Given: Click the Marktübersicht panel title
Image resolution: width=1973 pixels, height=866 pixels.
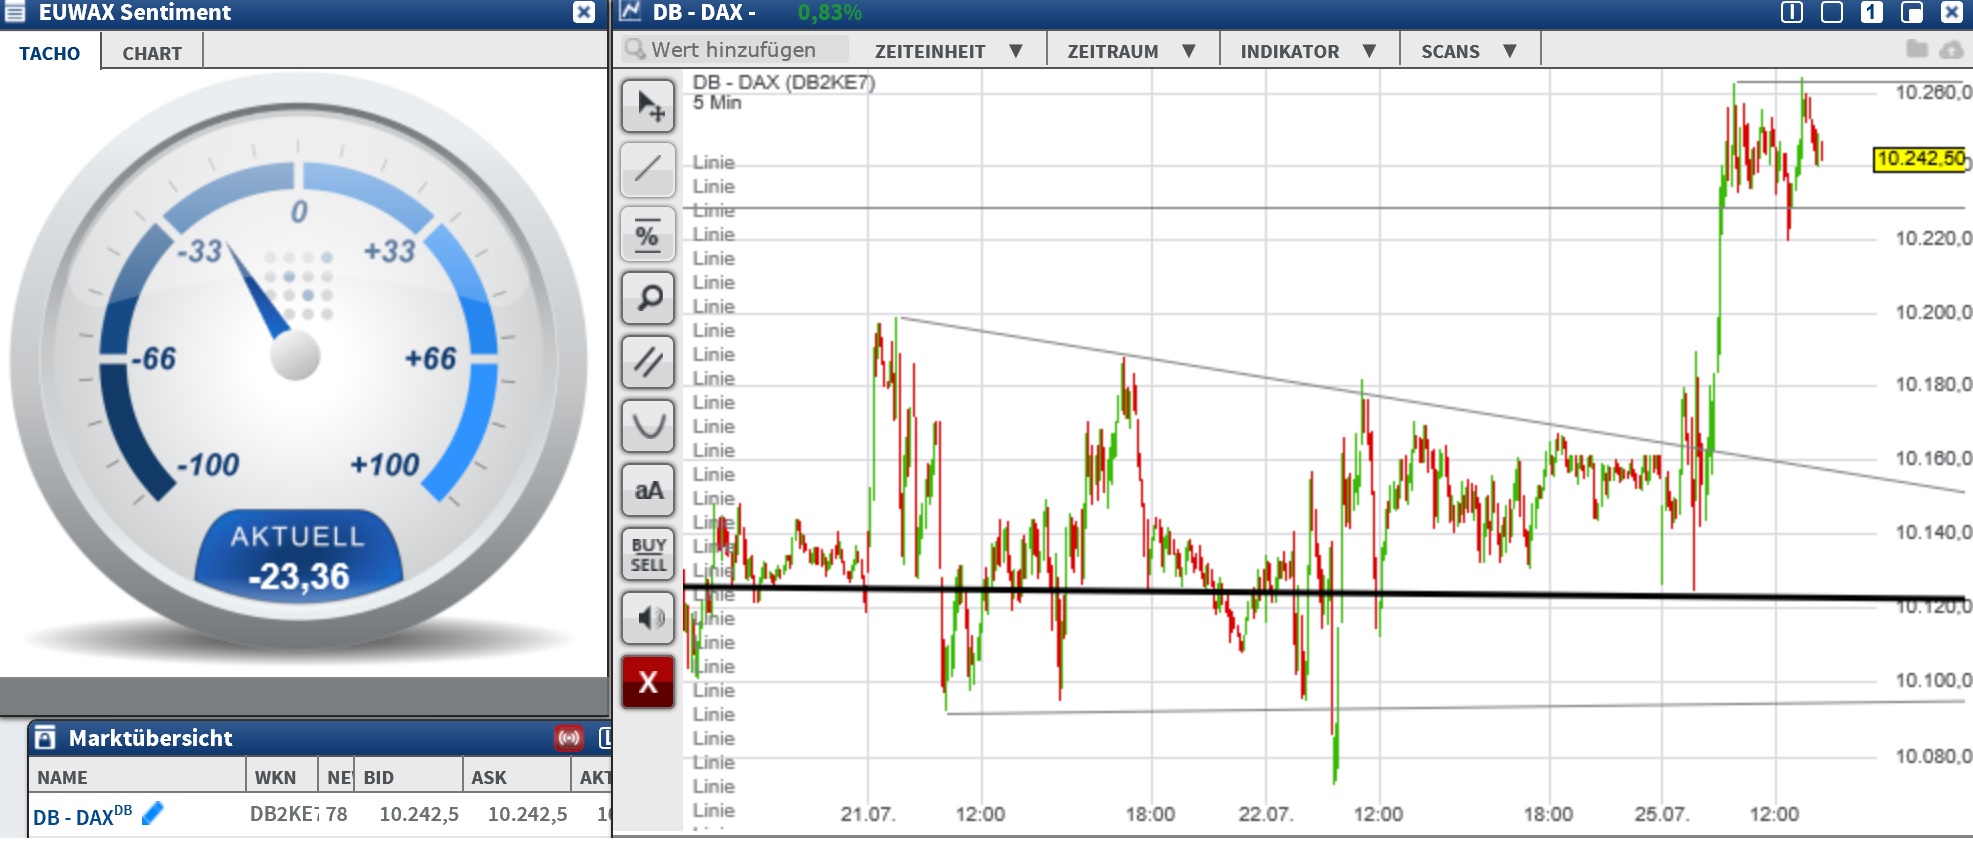Looking at the screenshot, I should click(x=150, y=738).
